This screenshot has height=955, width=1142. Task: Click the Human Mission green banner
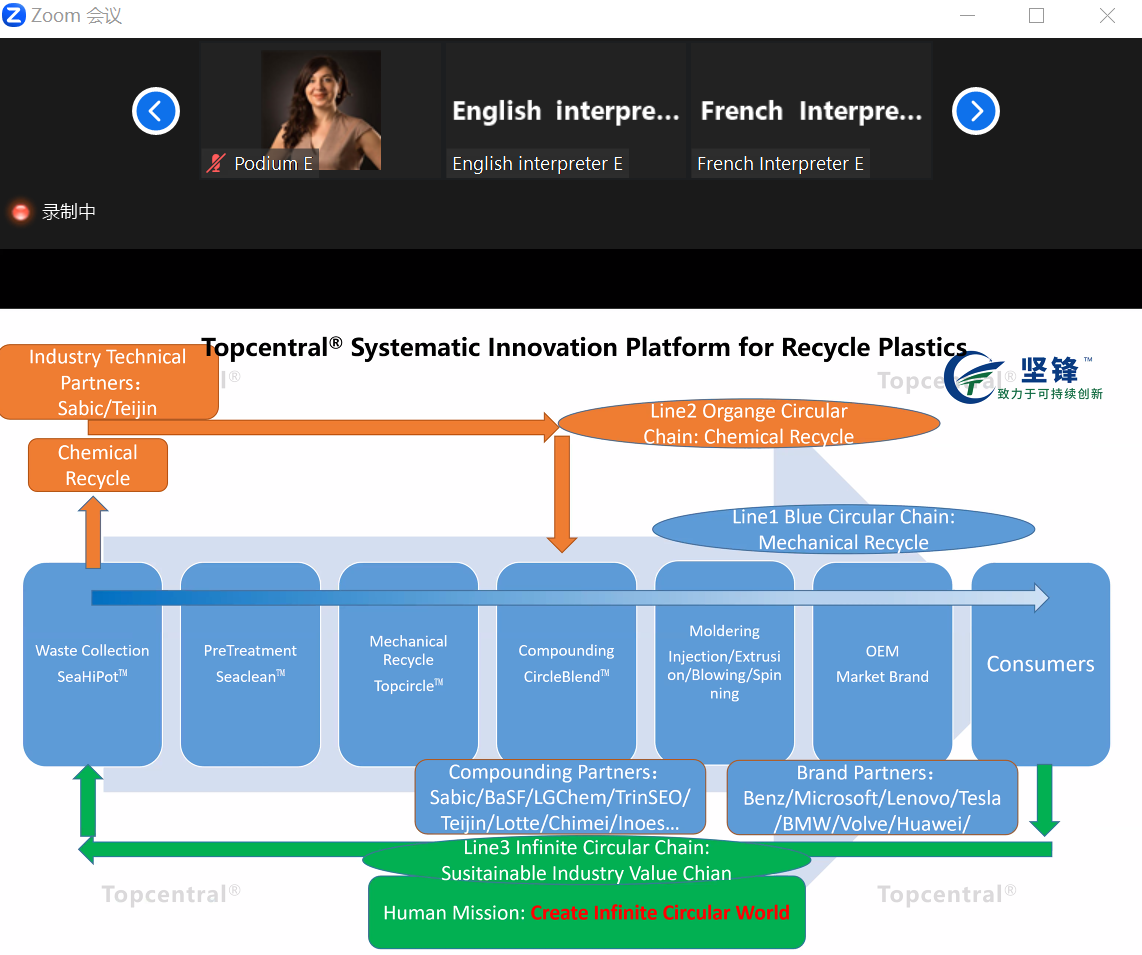(x=587, y=912)
